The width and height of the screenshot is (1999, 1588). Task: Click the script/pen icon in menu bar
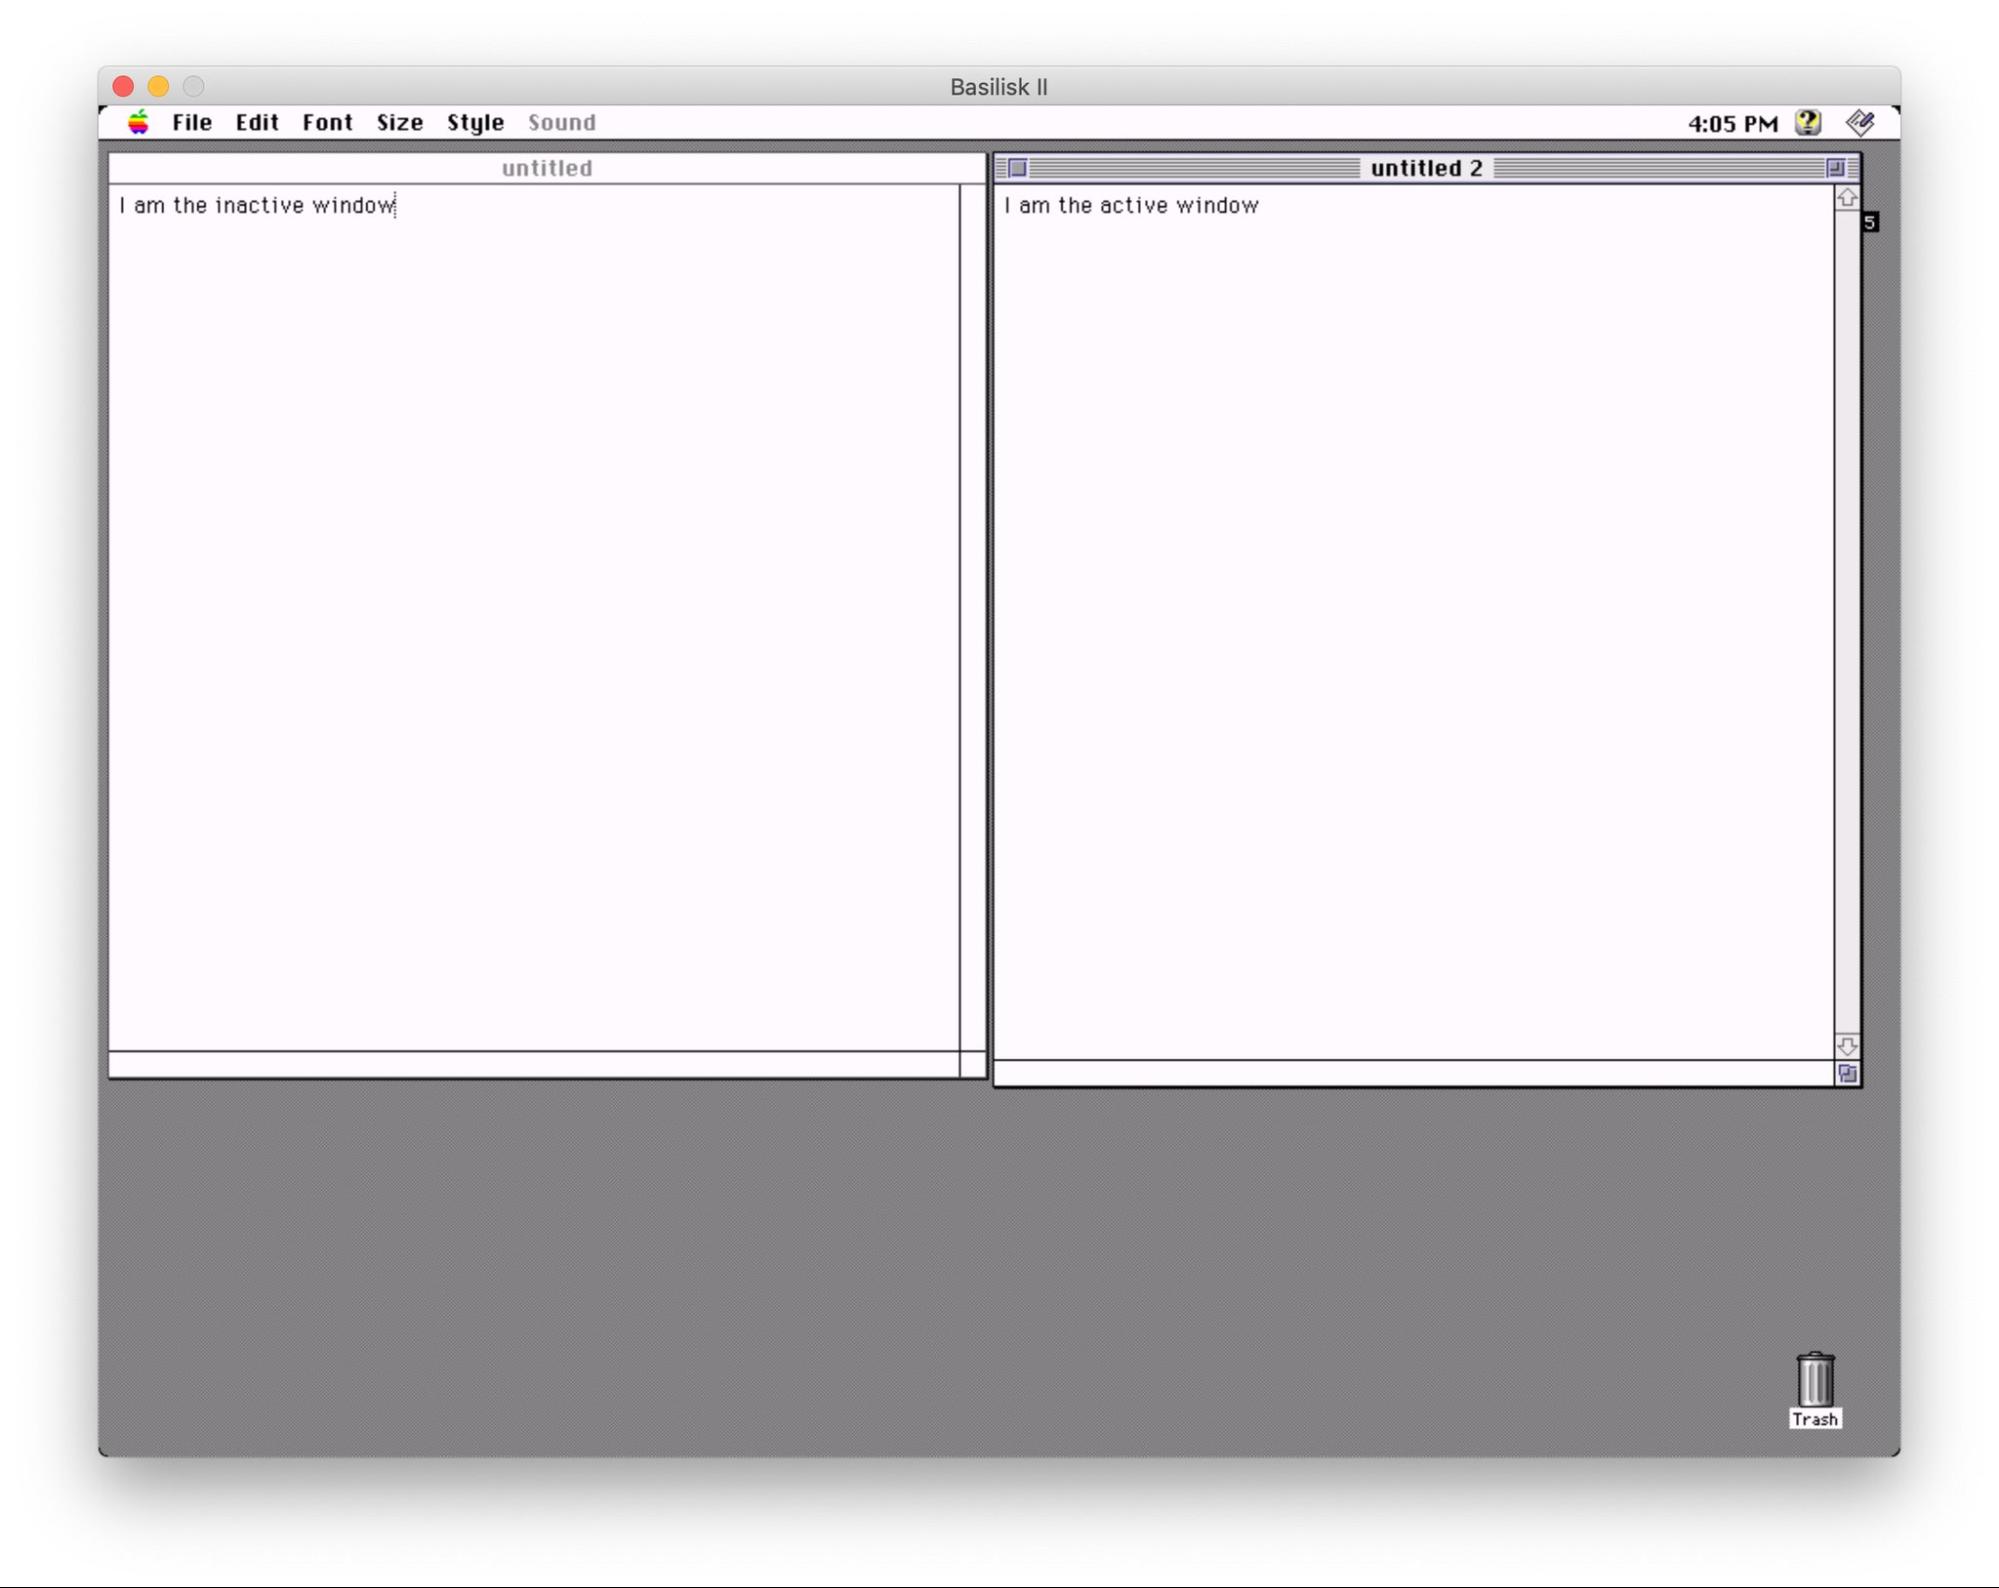click(x=1863, y=122)
